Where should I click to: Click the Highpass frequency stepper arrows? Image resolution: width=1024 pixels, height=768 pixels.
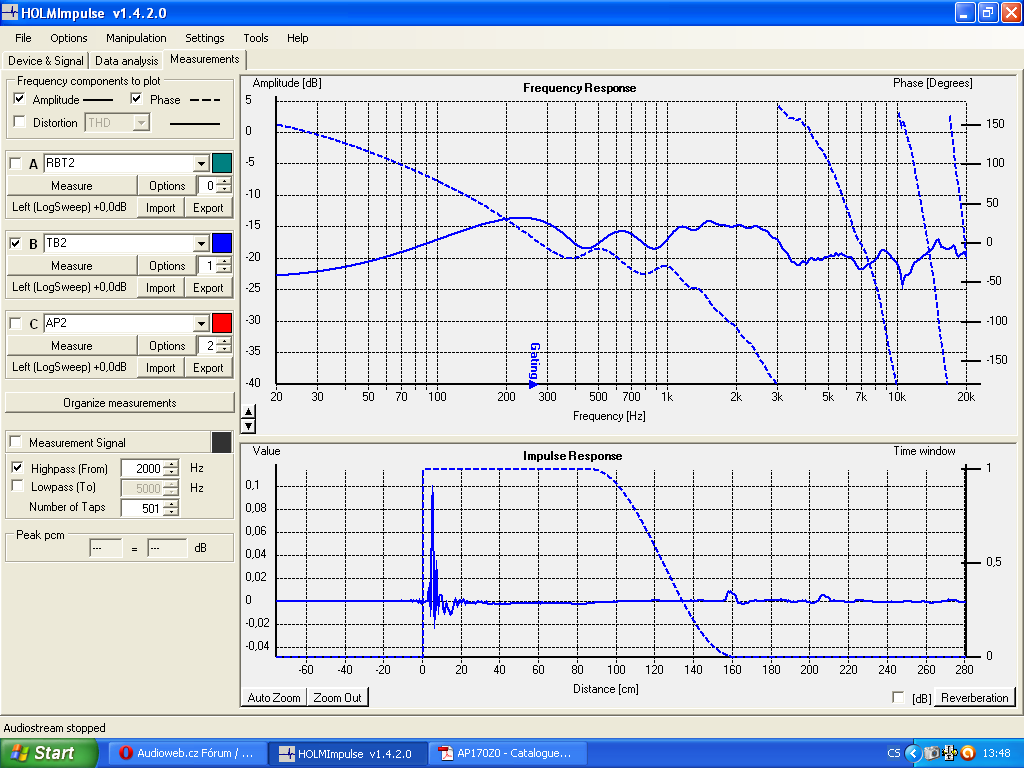tap(171, 468)
